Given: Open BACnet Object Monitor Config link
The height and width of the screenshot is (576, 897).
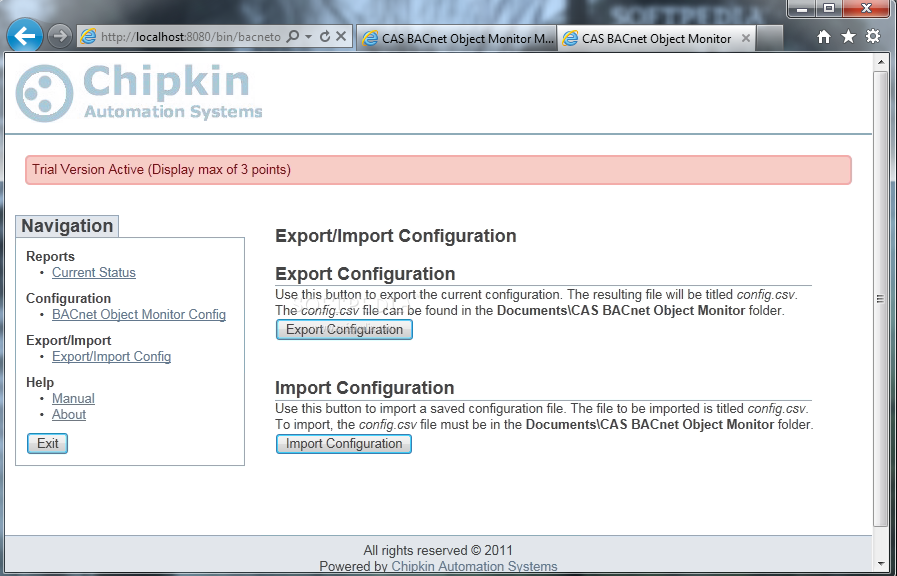Looking at the screenshot, I should point(139,315).
